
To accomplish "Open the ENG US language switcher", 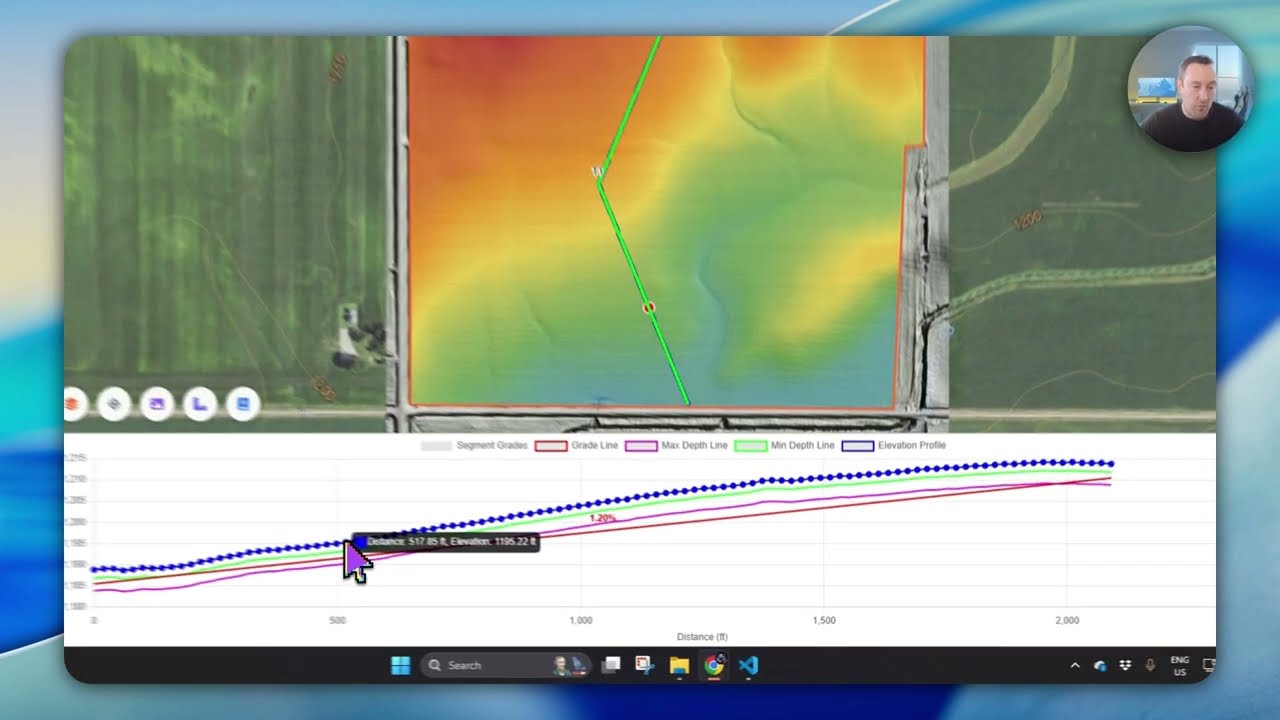I will pos(1180,666).
